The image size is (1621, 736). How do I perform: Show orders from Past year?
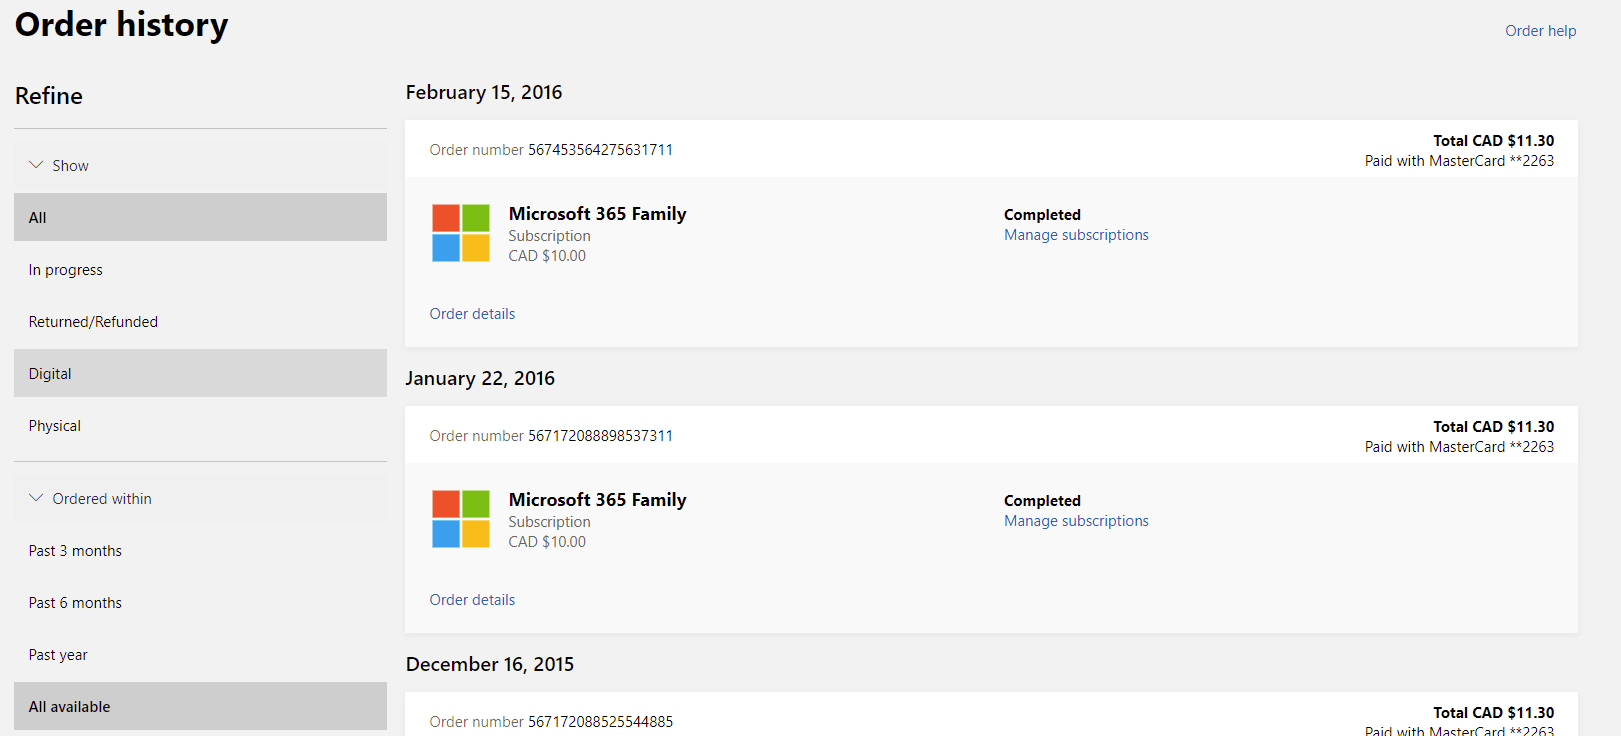(x=58, y=655)
